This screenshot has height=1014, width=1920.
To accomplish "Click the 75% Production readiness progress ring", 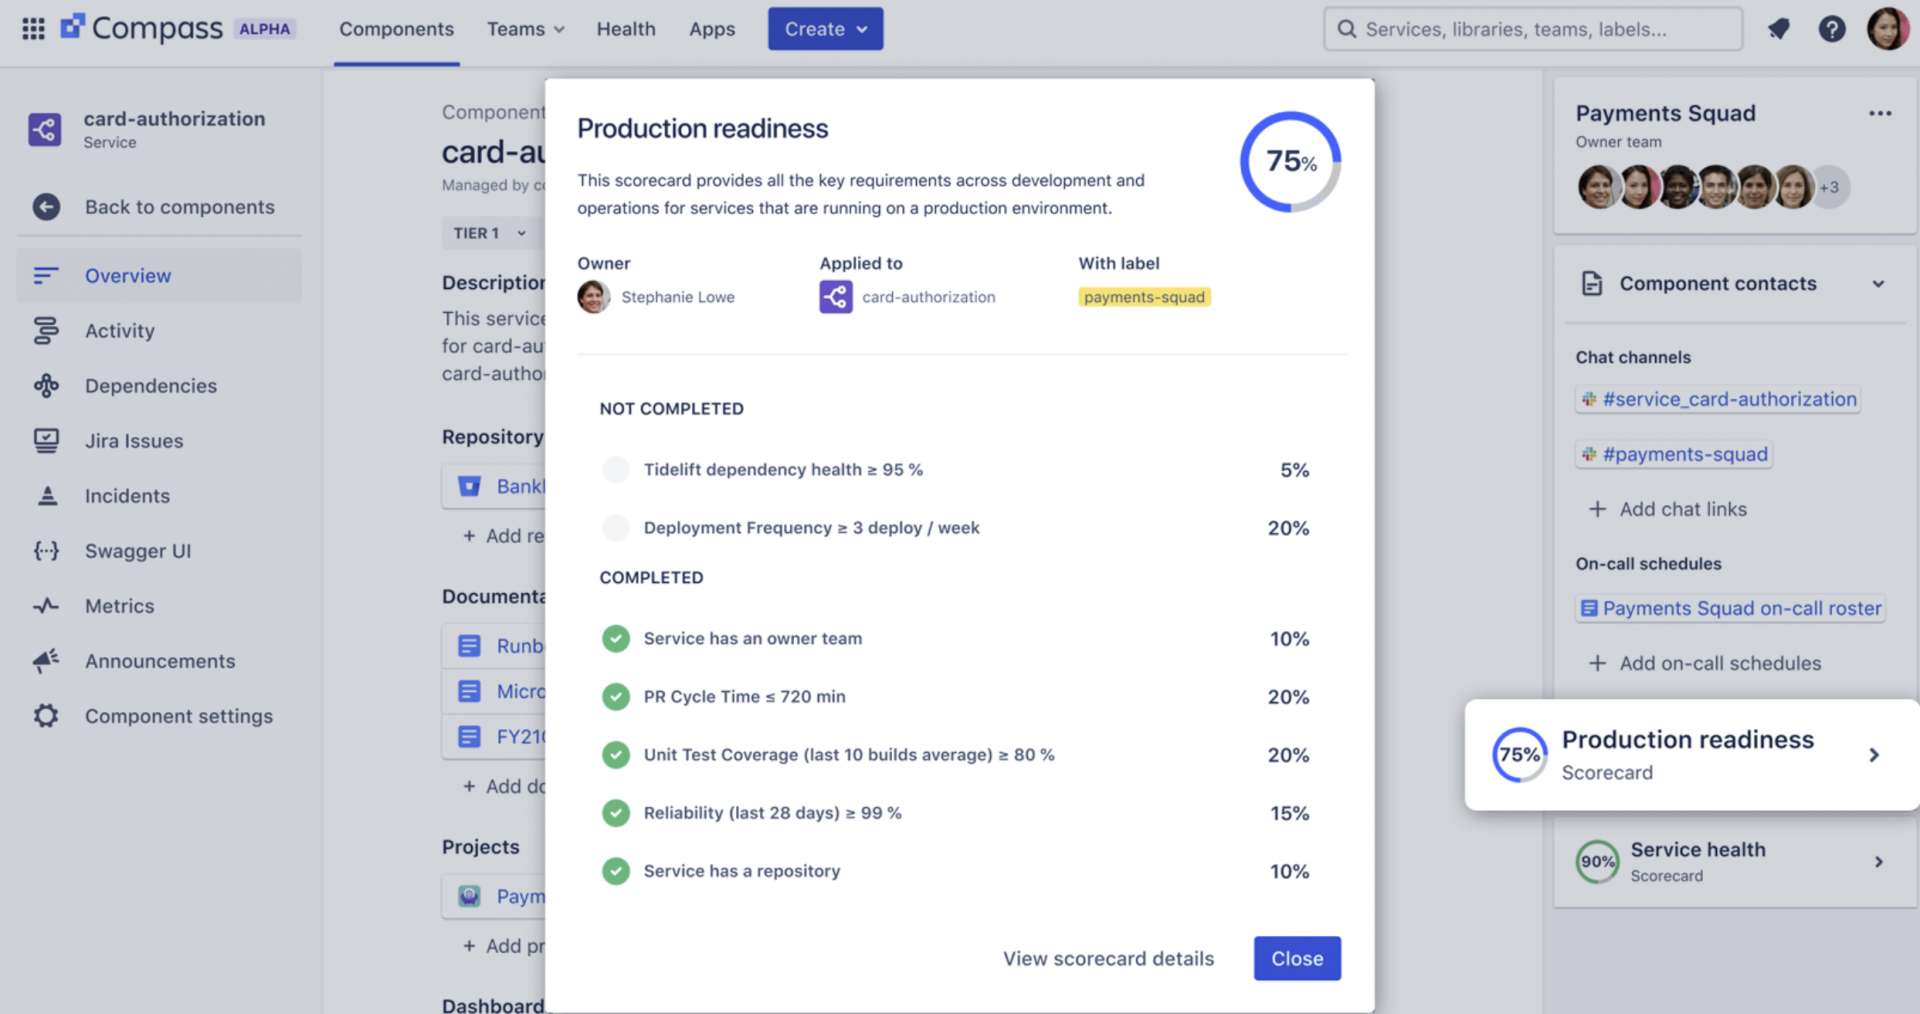I will [x=1290, y=160].
